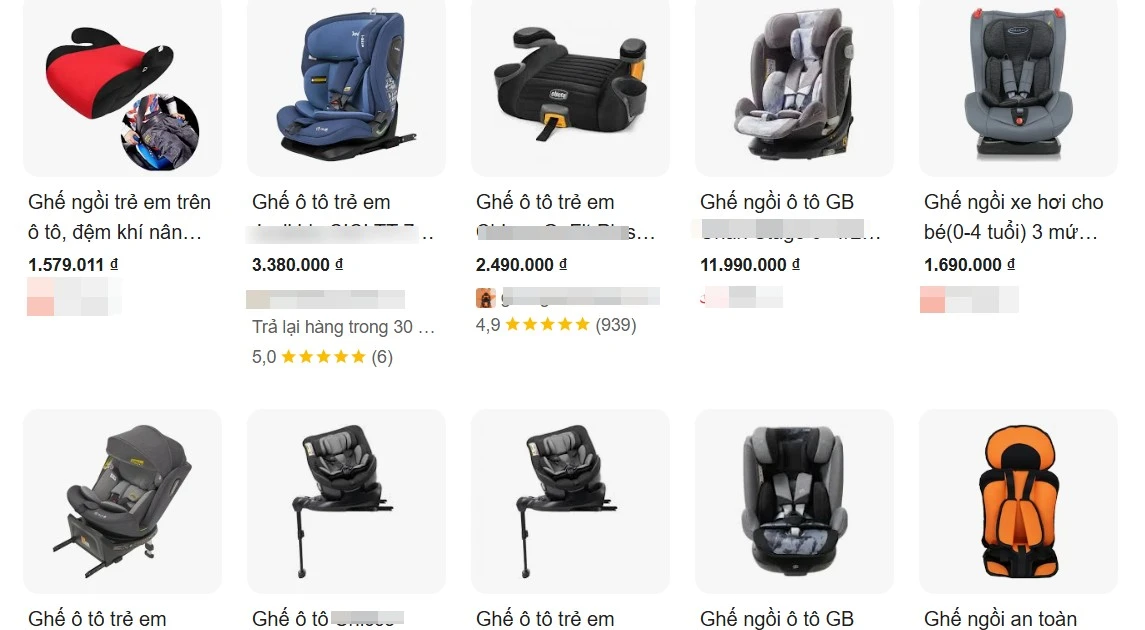Click 'Trả lại hàng trong 30' return policy text

pyautogui.click(x=343, y=327)
